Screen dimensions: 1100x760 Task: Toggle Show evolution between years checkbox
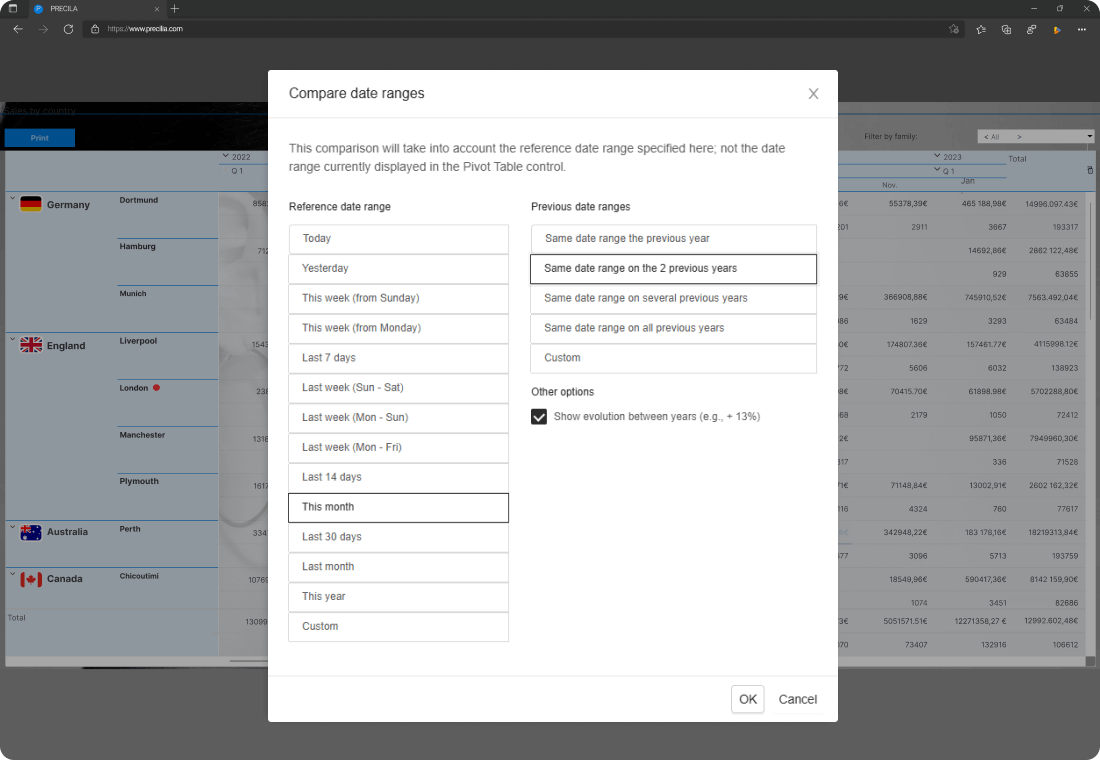[539, 417]
